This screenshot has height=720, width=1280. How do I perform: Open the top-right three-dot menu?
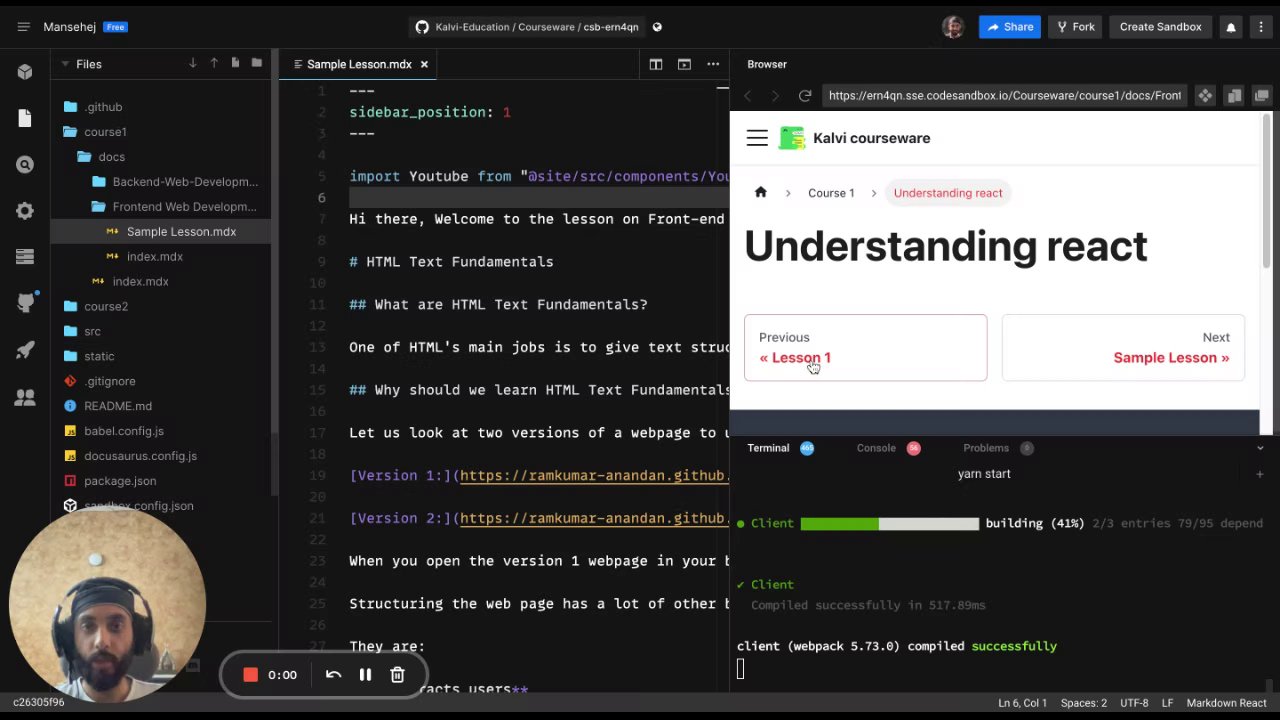[x=1259, y=27]
